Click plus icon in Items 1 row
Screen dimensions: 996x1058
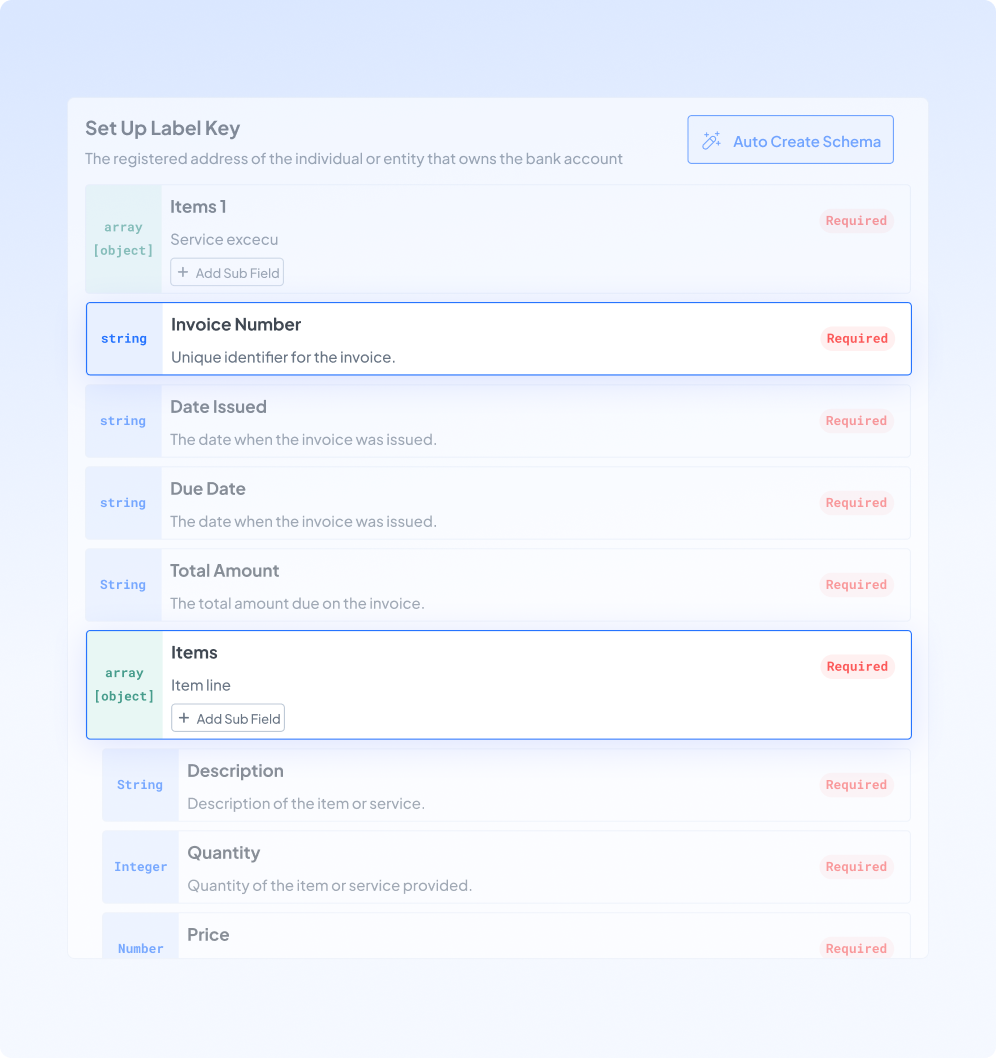click(183, 272)
